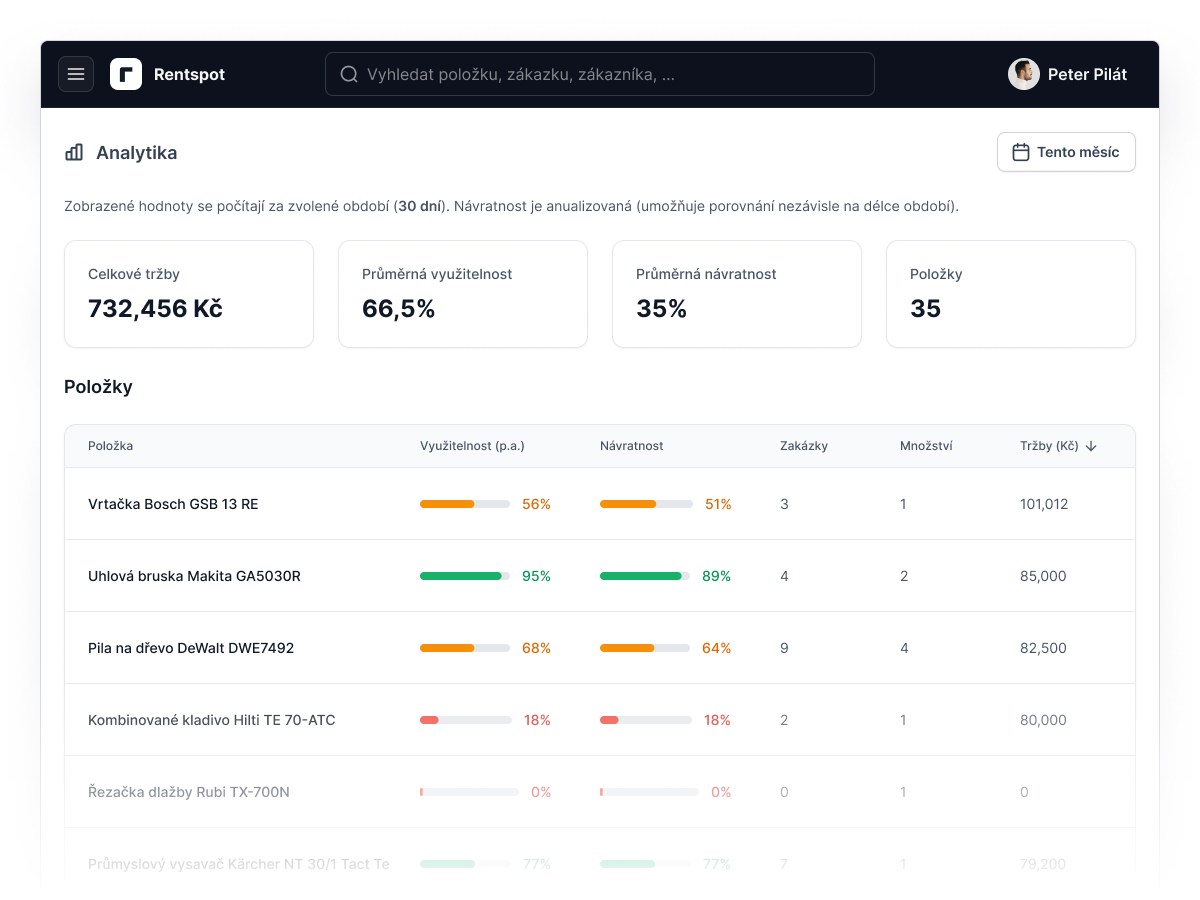Viewport: 1200px width, 900px height.
Task: Open the Tento měsíc period selector
Action: point(1066,152)
